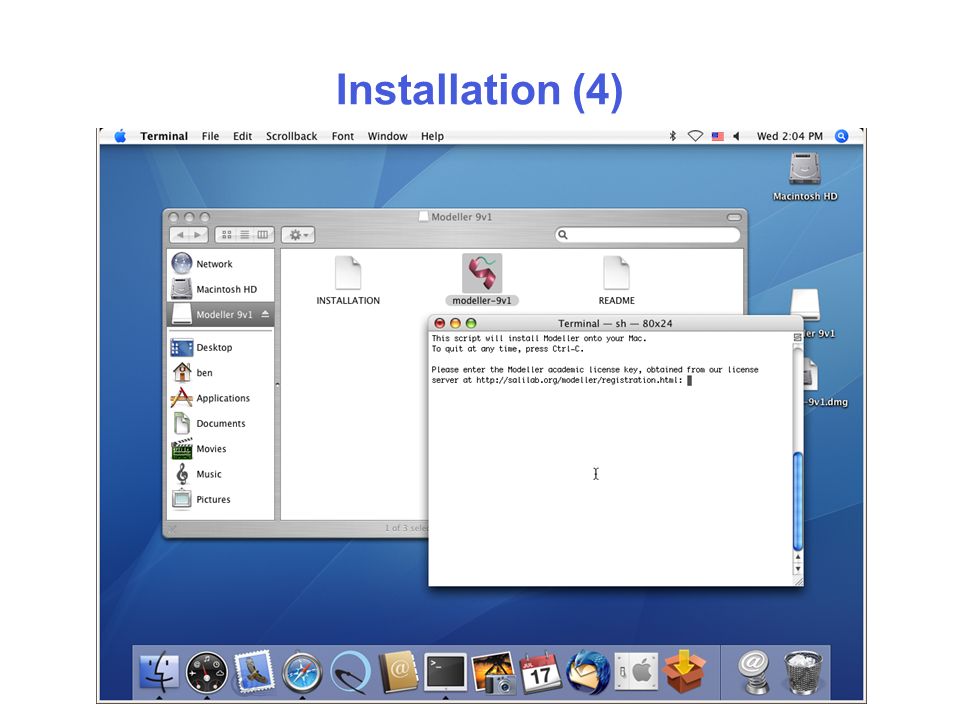Open the Edit menu

pos(242,136)
